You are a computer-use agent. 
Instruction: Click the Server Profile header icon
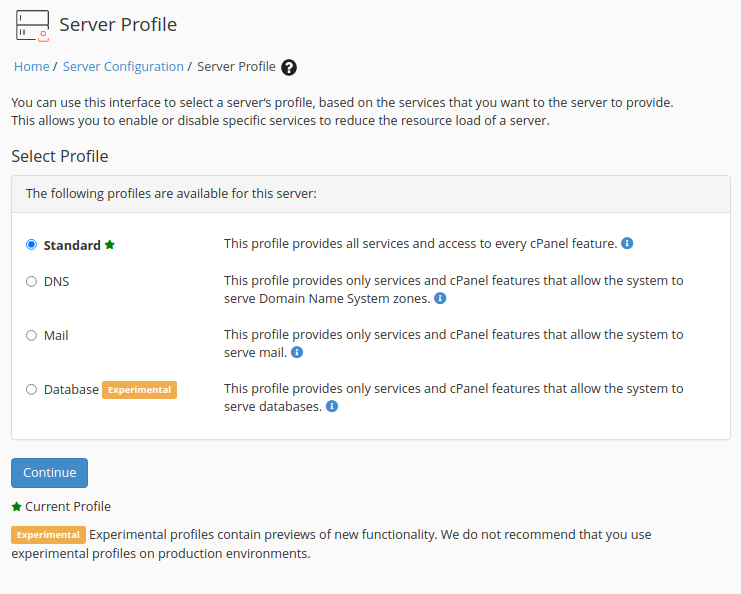pyautogui.click(x=32, y=25)
